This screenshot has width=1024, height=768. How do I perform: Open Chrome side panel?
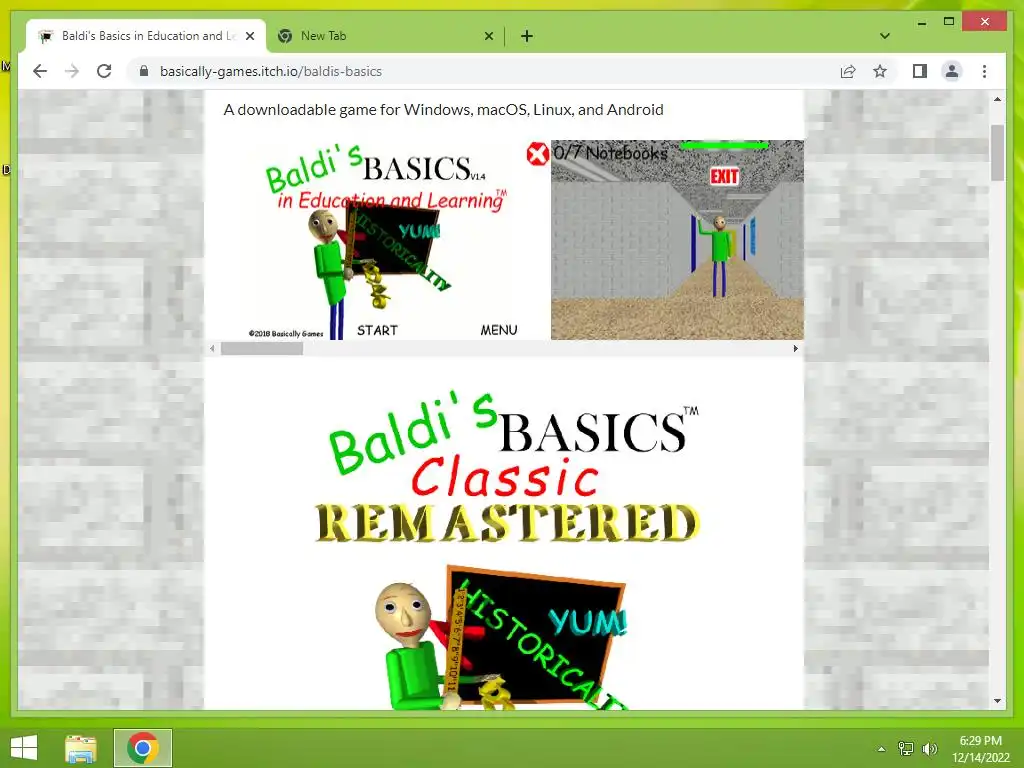920,71
